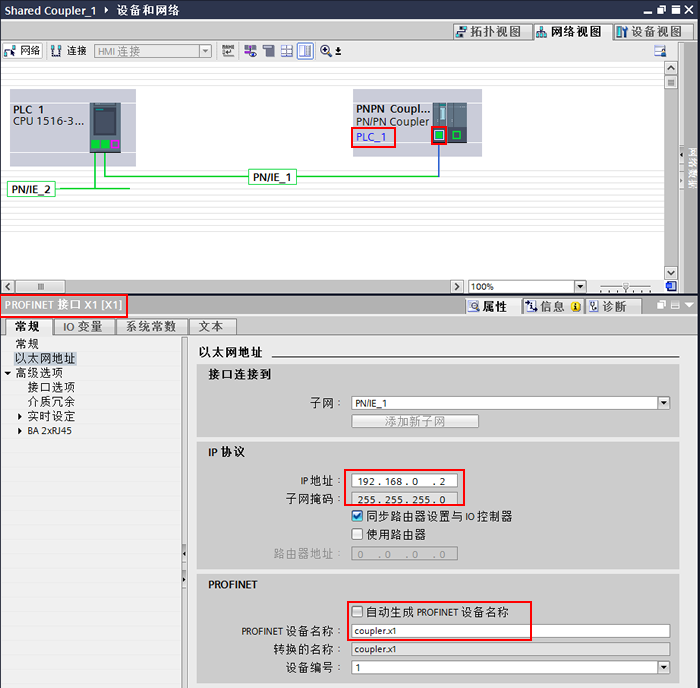The height and width of the screenshot is (688, 700).
Task: Select 常规 in the navigation tree
Action: pyautogui.click(x=27, y=344)
